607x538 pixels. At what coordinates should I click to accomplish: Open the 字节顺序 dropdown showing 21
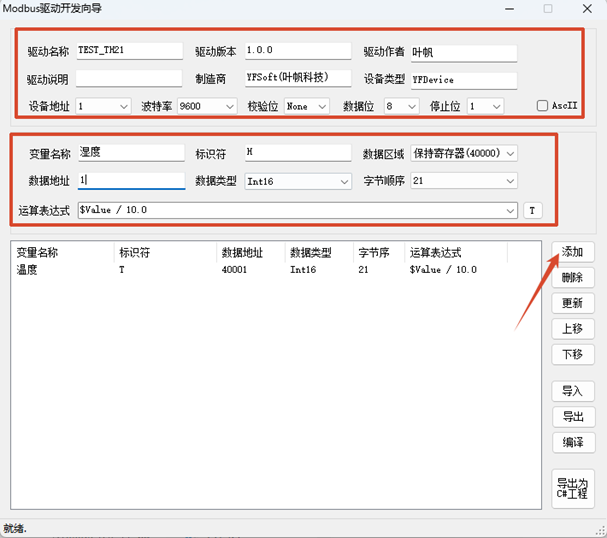point(464,181)
